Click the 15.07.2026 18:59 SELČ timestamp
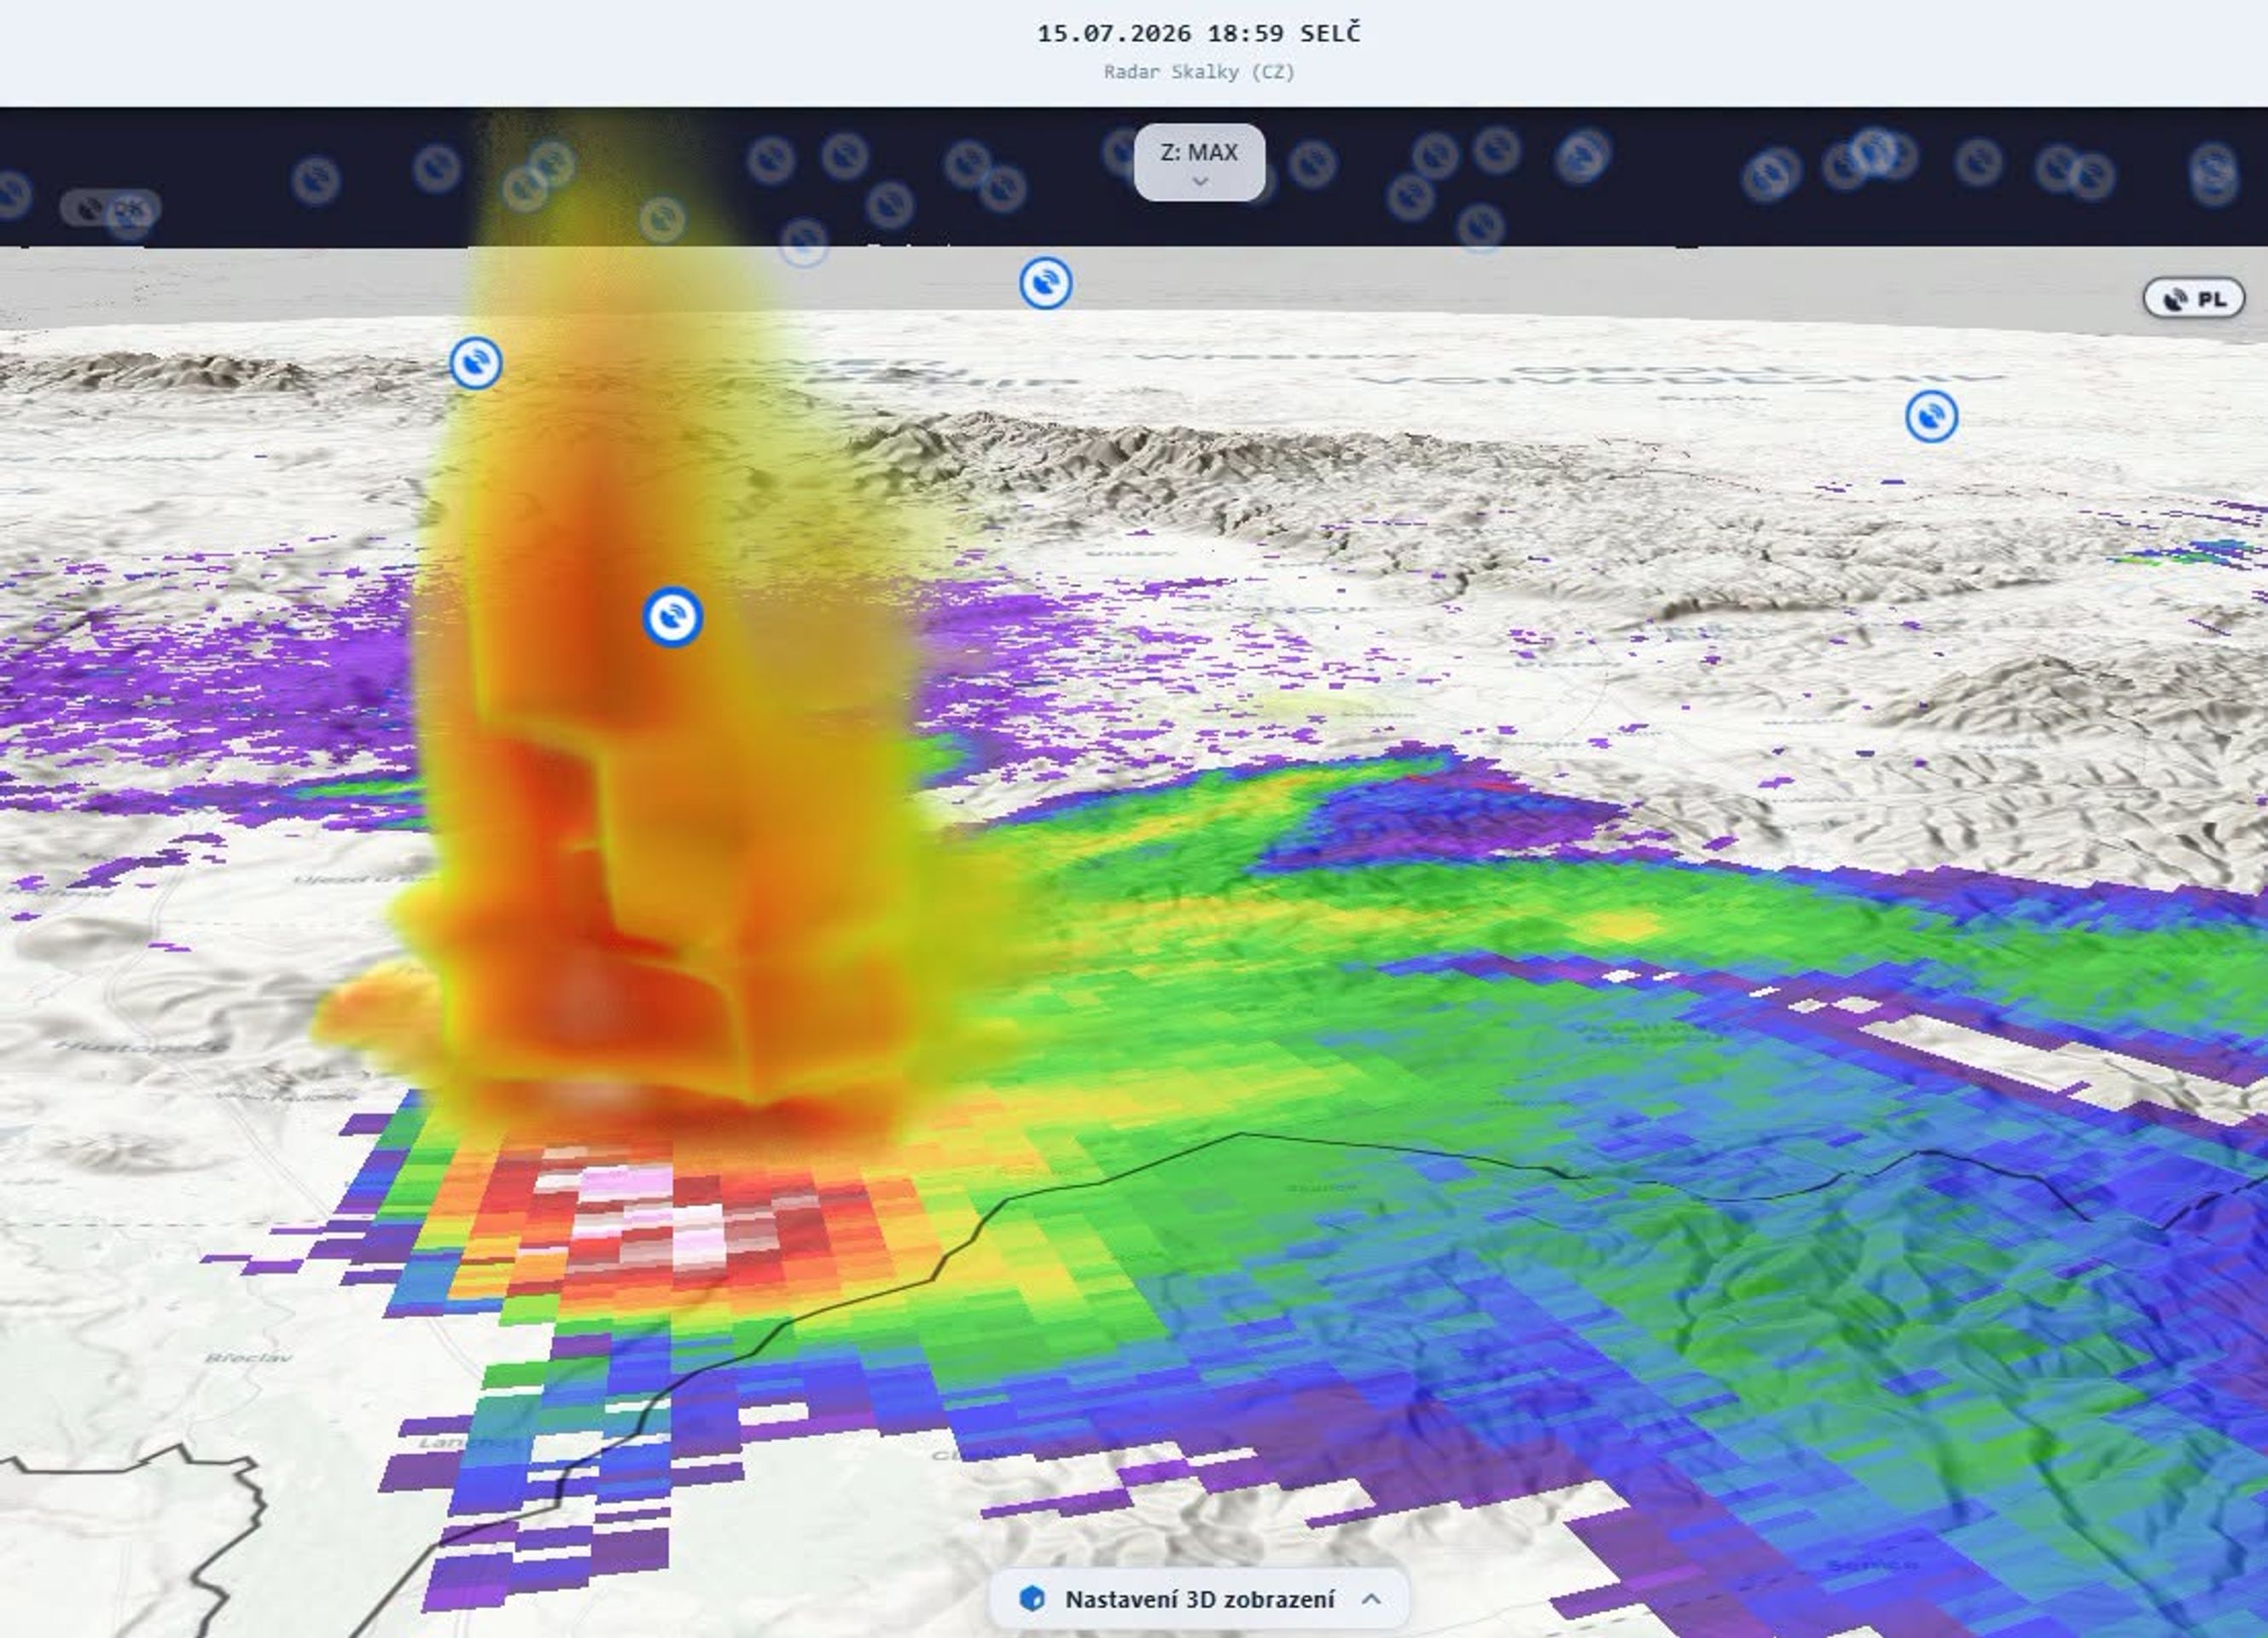 [1199, 33]
